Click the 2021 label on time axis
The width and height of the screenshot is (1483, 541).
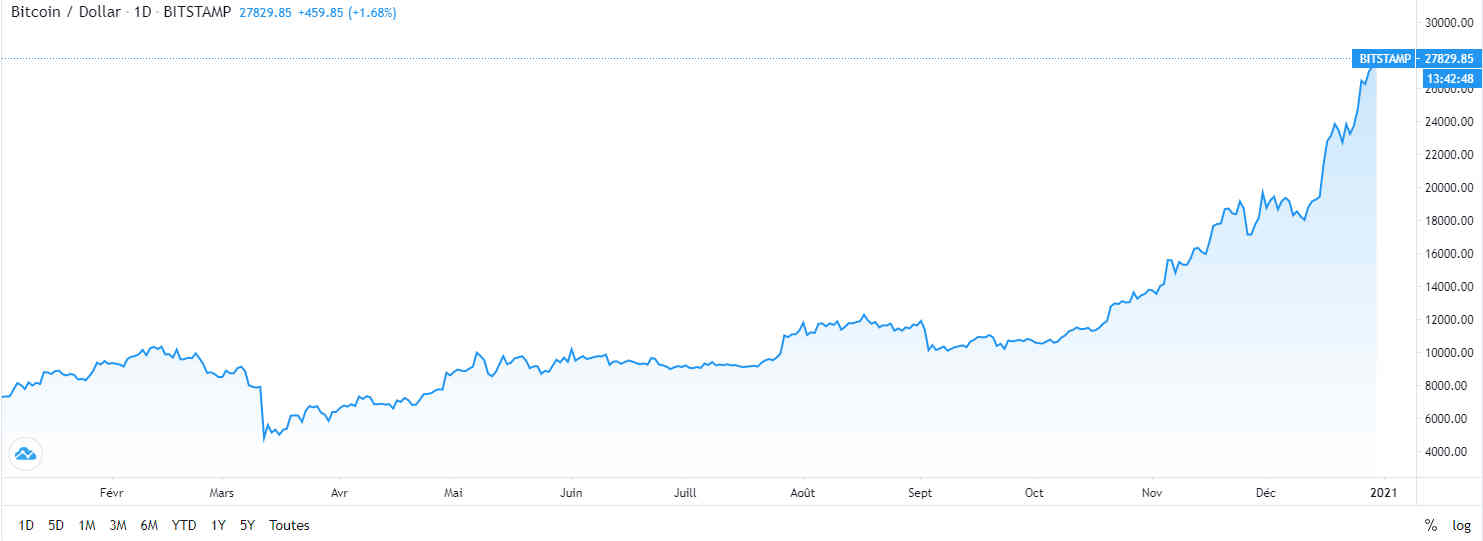pos(1384,493)
